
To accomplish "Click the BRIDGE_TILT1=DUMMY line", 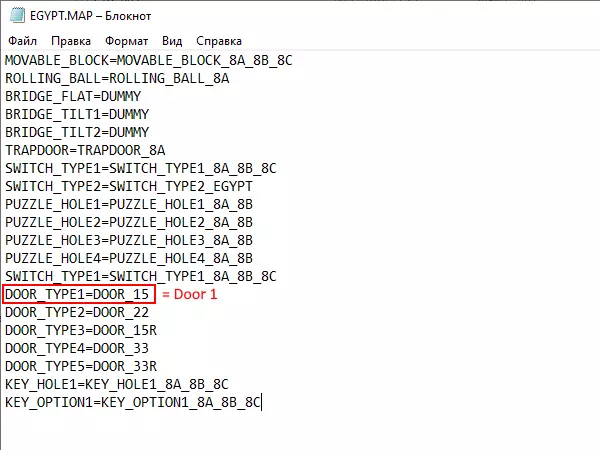I will tap(77, 114).
